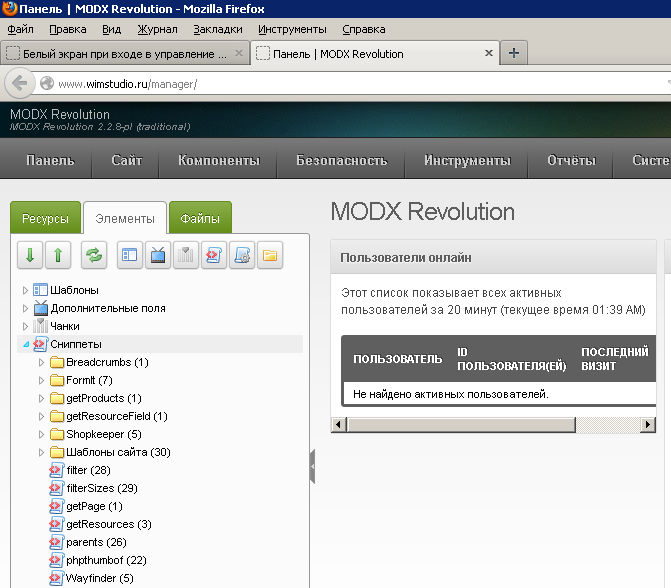Select the filterSizes (29) snippet
This screenshot has height=588, width=671.
pyautogui.click(x=102, y=488)
